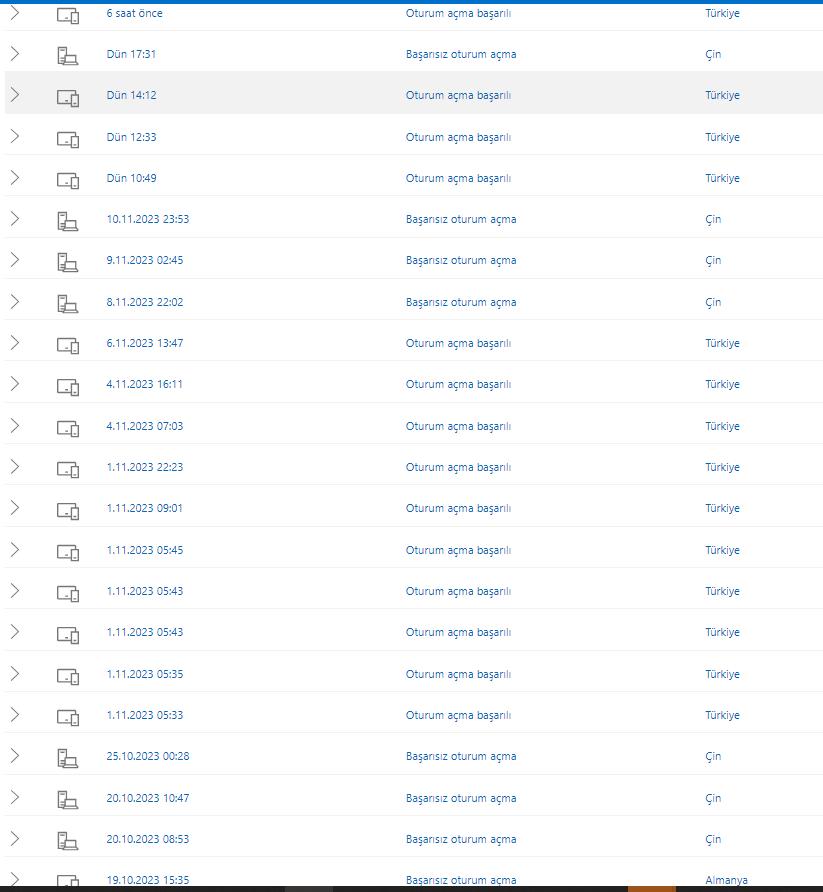Expand the Dün 17:31 sign-in entry
This screenshot has height=892, width=823.
coord(15,54)
